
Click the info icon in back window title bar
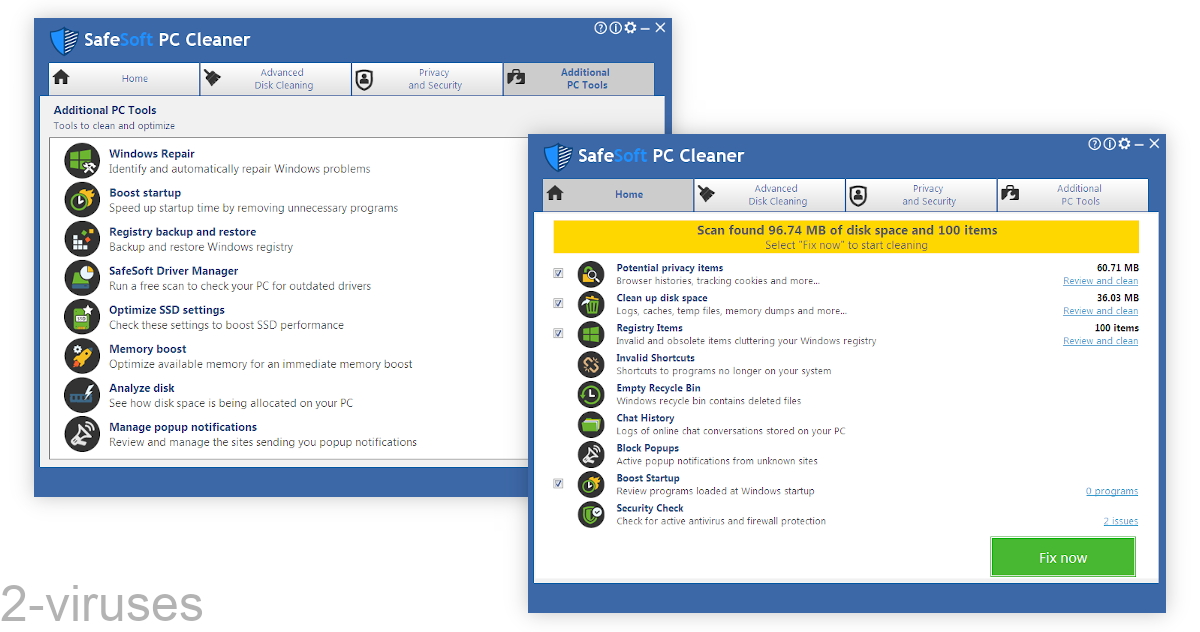tap(615, 28)
